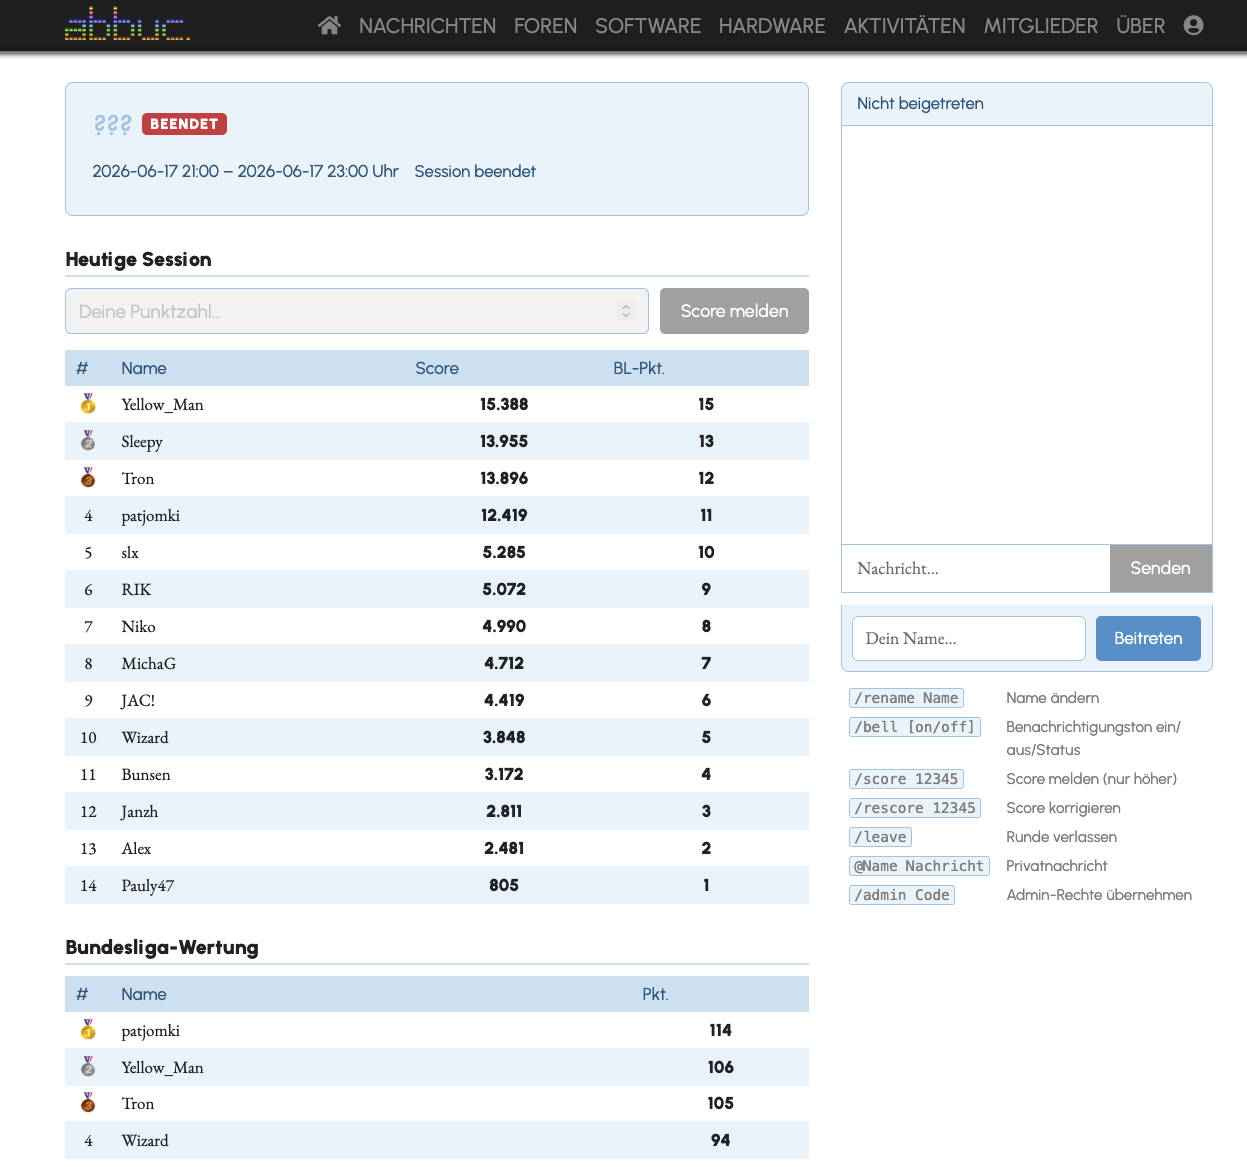The width and height of the screenshot is (1247, 1167).
Task: Select the RIK player name
Action: 136,589
